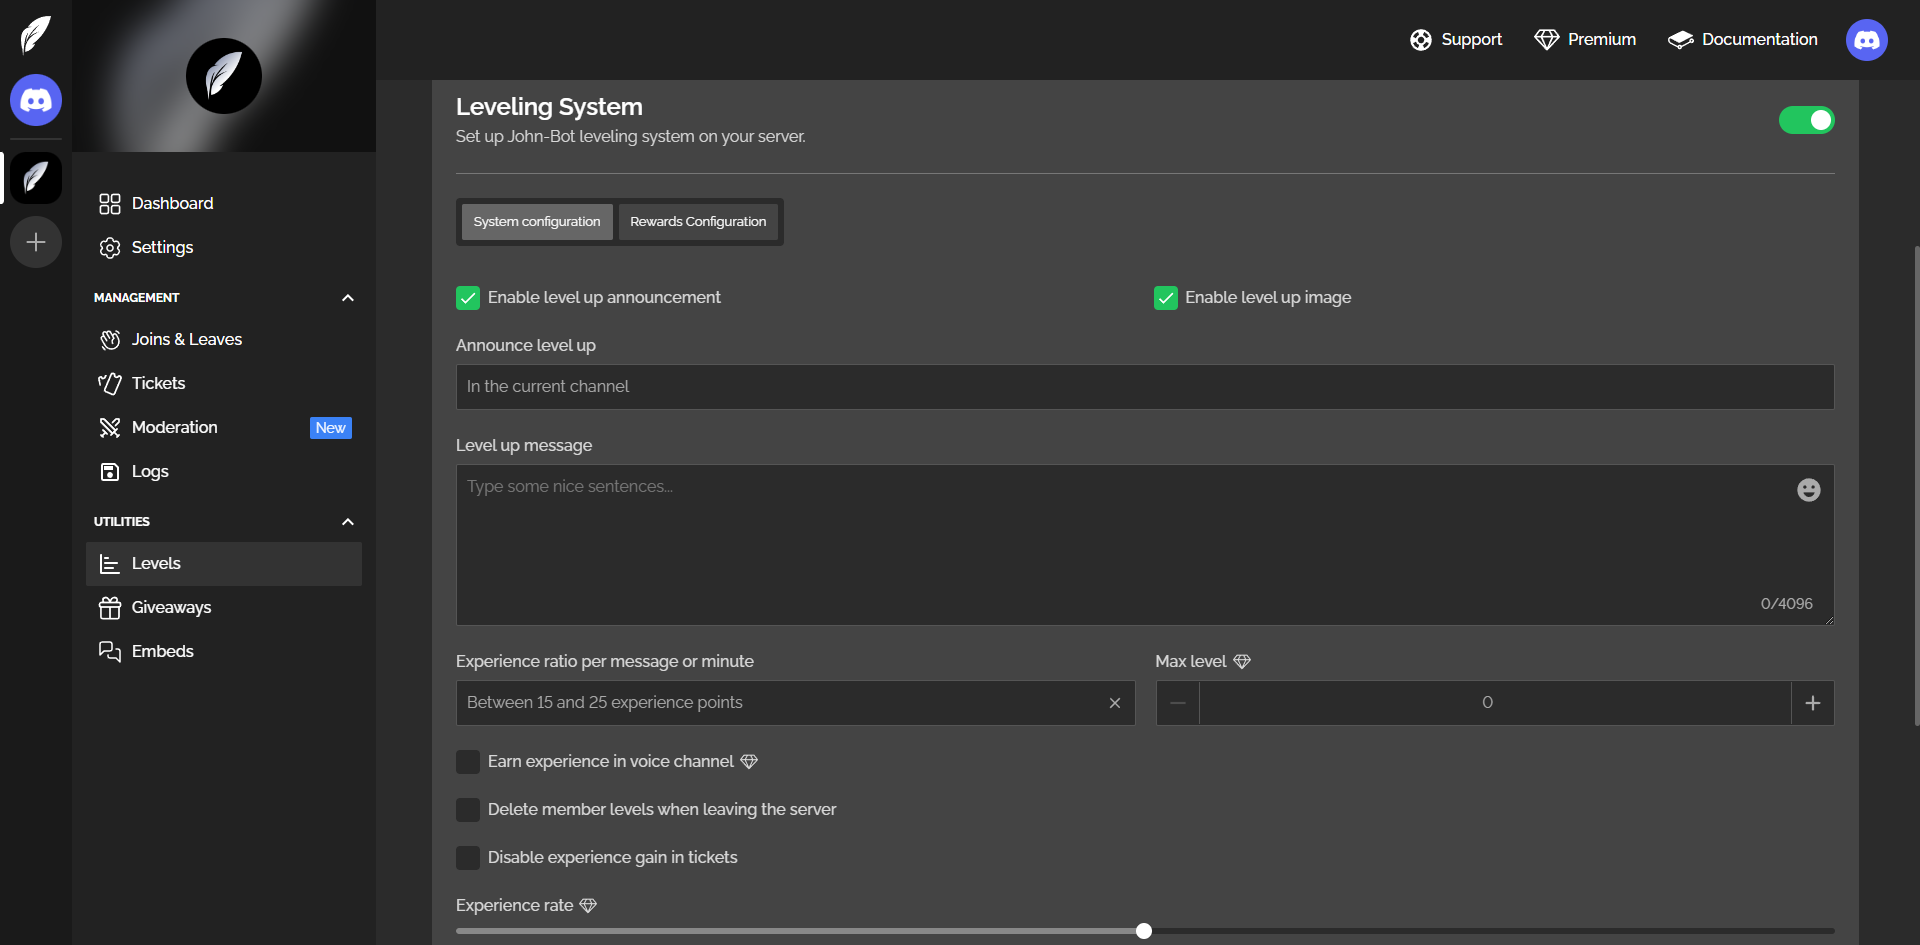Collapse the Utilities section
The image size is (1920, 945).
point(347,522)
